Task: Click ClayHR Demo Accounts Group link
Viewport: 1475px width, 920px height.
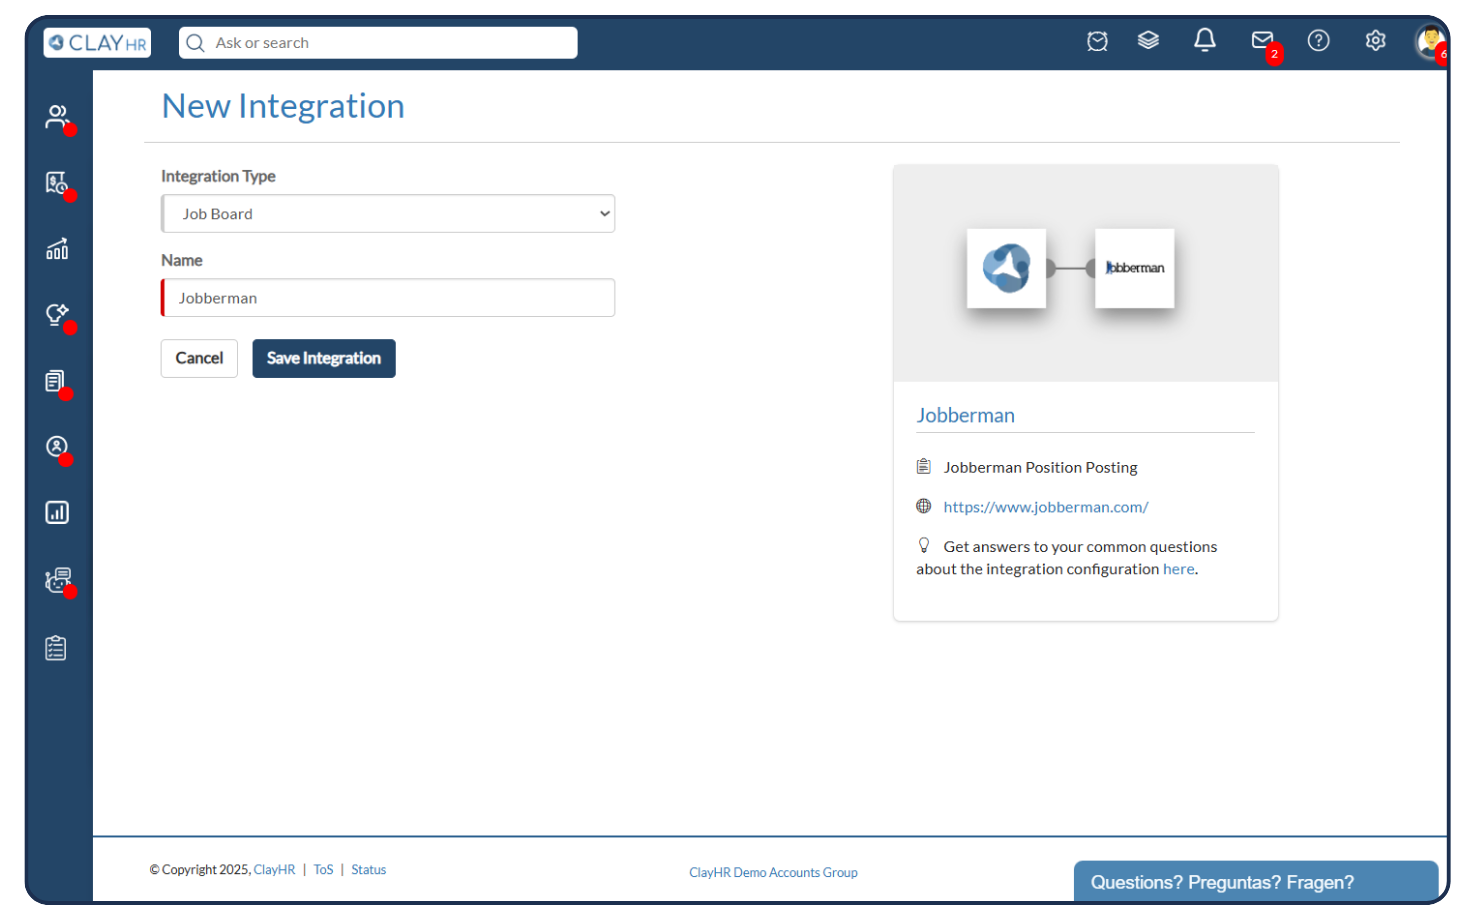Action: coord(773,873)
